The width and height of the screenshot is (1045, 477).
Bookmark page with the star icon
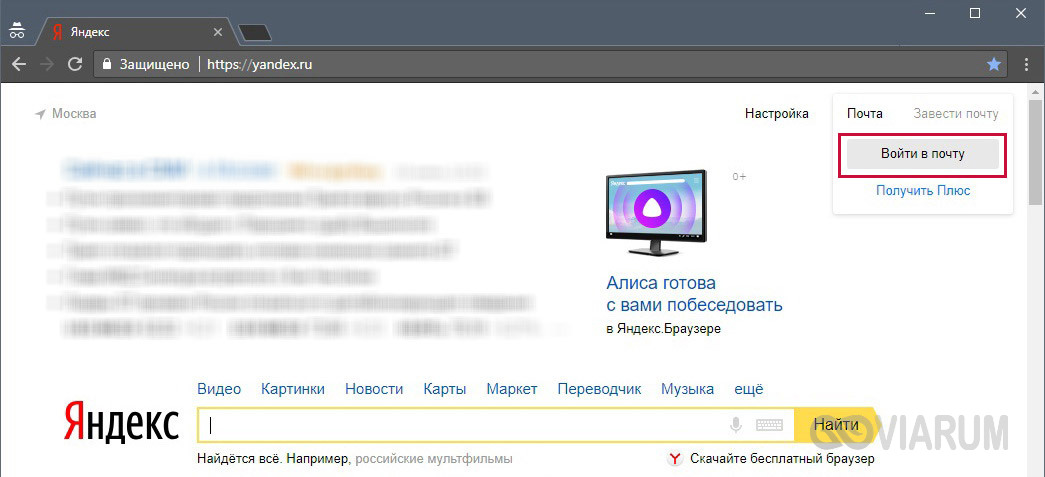[x=994, y=65]
